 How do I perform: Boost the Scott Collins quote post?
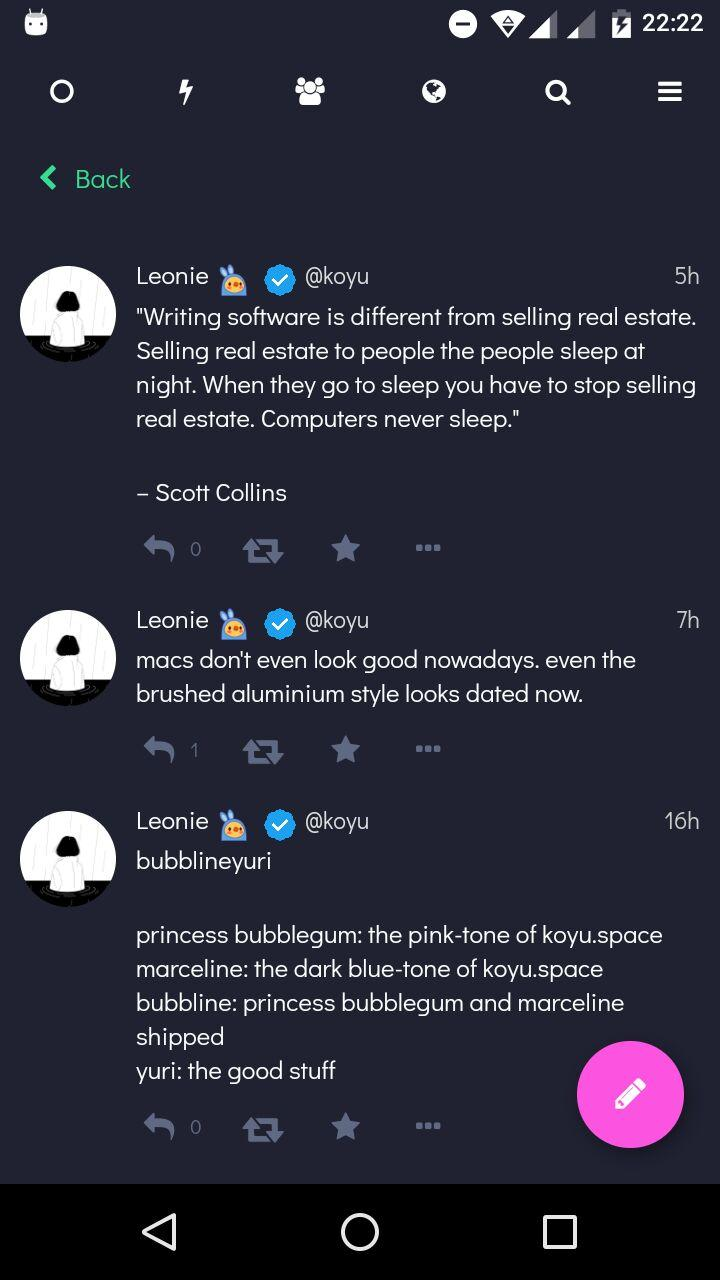click(263, 549)
